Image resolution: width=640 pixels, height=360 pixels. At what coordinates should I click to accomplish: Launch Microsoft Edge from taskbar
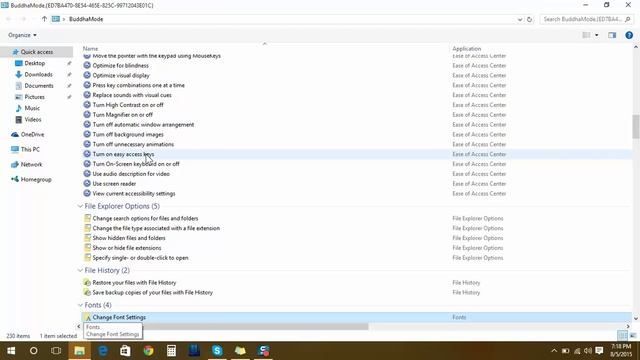click(x=103, y=351)
